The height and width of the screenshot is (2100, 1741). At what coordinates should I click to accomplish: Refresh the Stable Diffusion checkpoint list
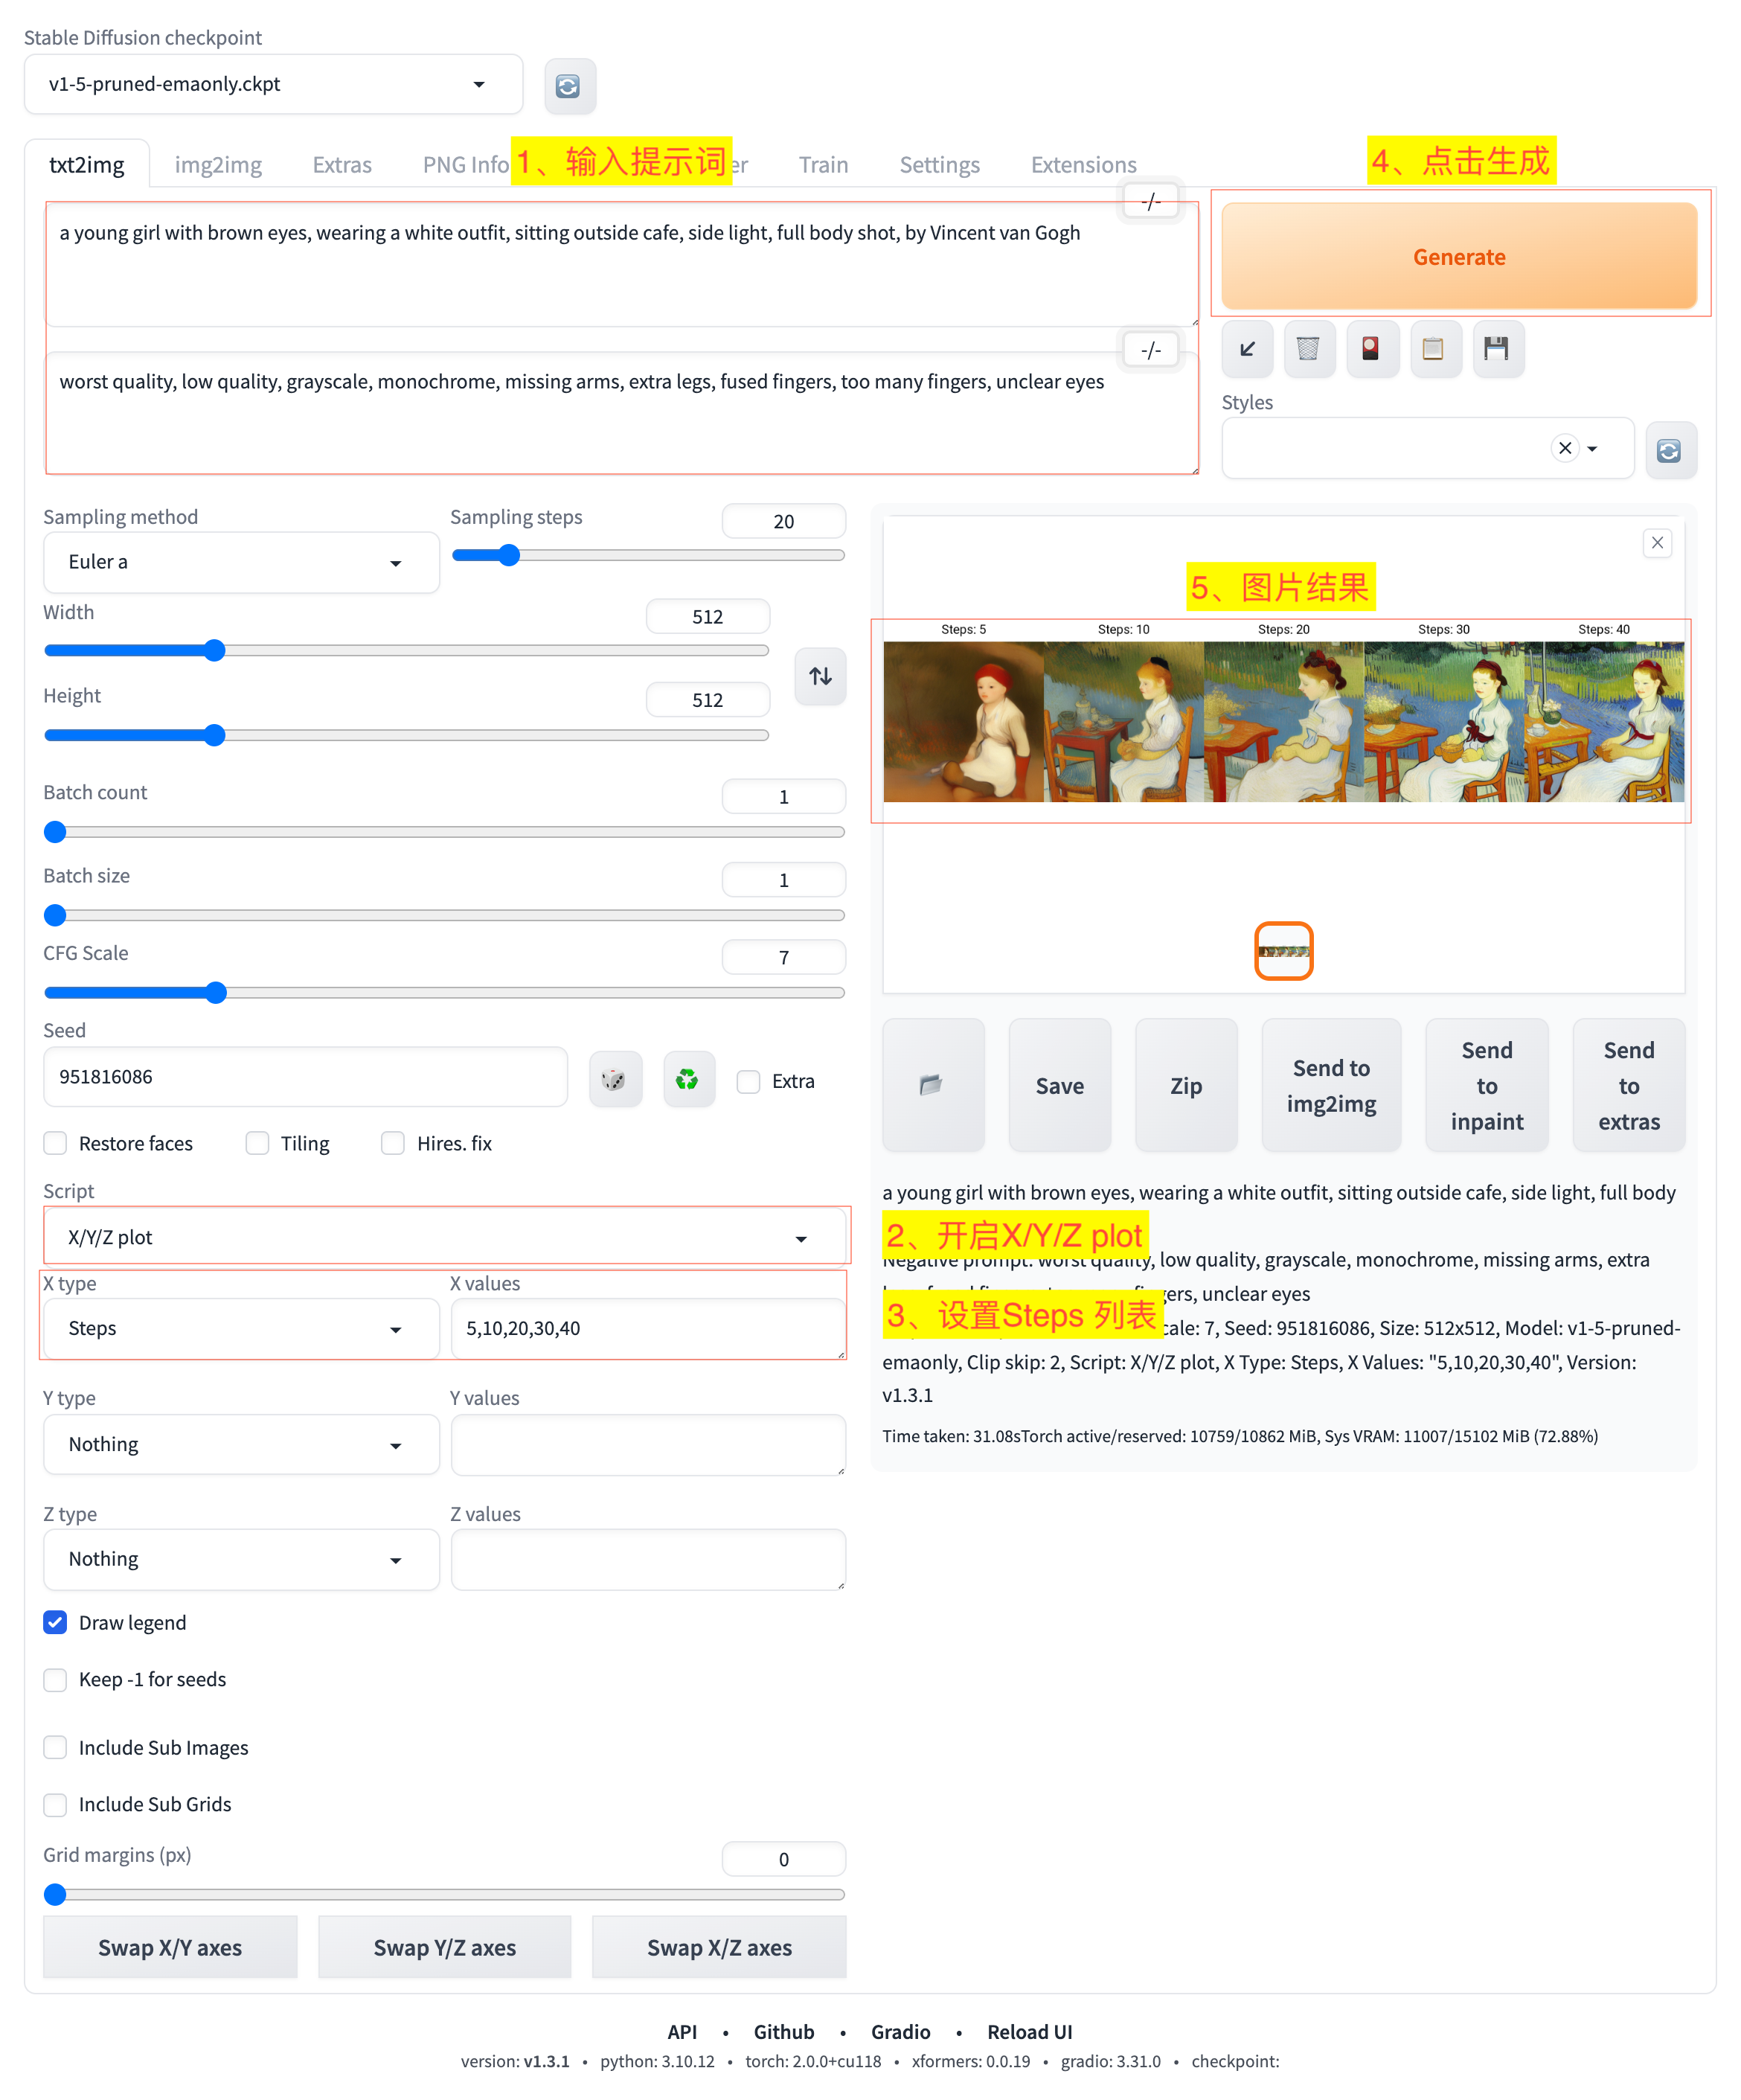pyautogui.click(x=569, y=86)
